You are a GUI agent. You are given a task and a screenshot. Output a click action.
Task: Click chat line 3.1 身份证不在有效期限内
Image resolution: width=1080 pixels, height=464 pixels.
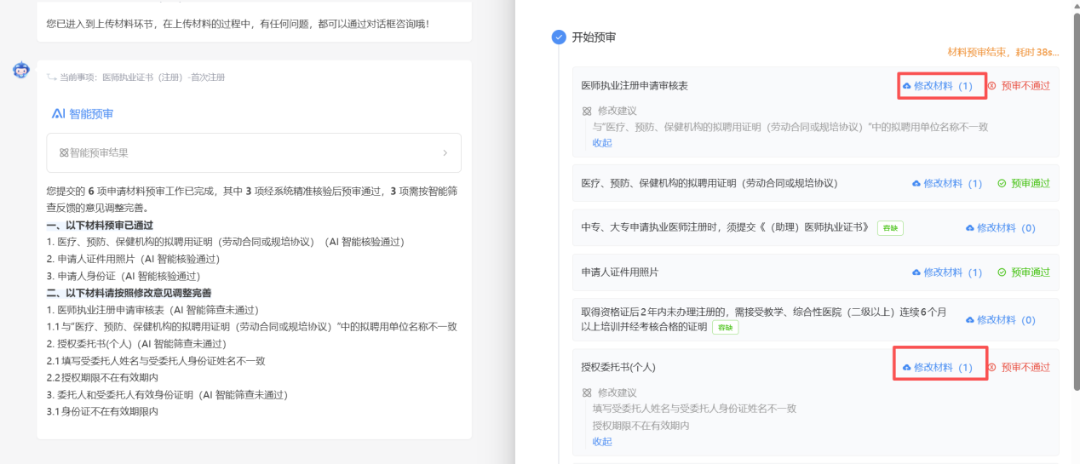coord(103,412)
